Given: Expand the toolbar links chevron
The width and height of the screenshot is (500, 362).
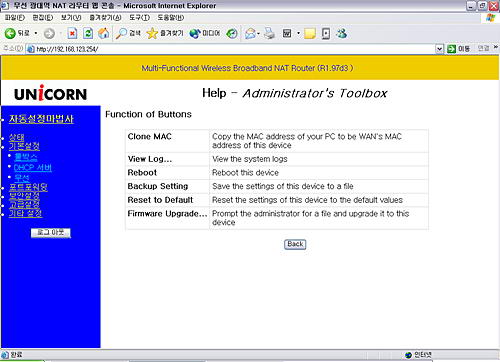Looking at the screenshot, I should [496, 48].
